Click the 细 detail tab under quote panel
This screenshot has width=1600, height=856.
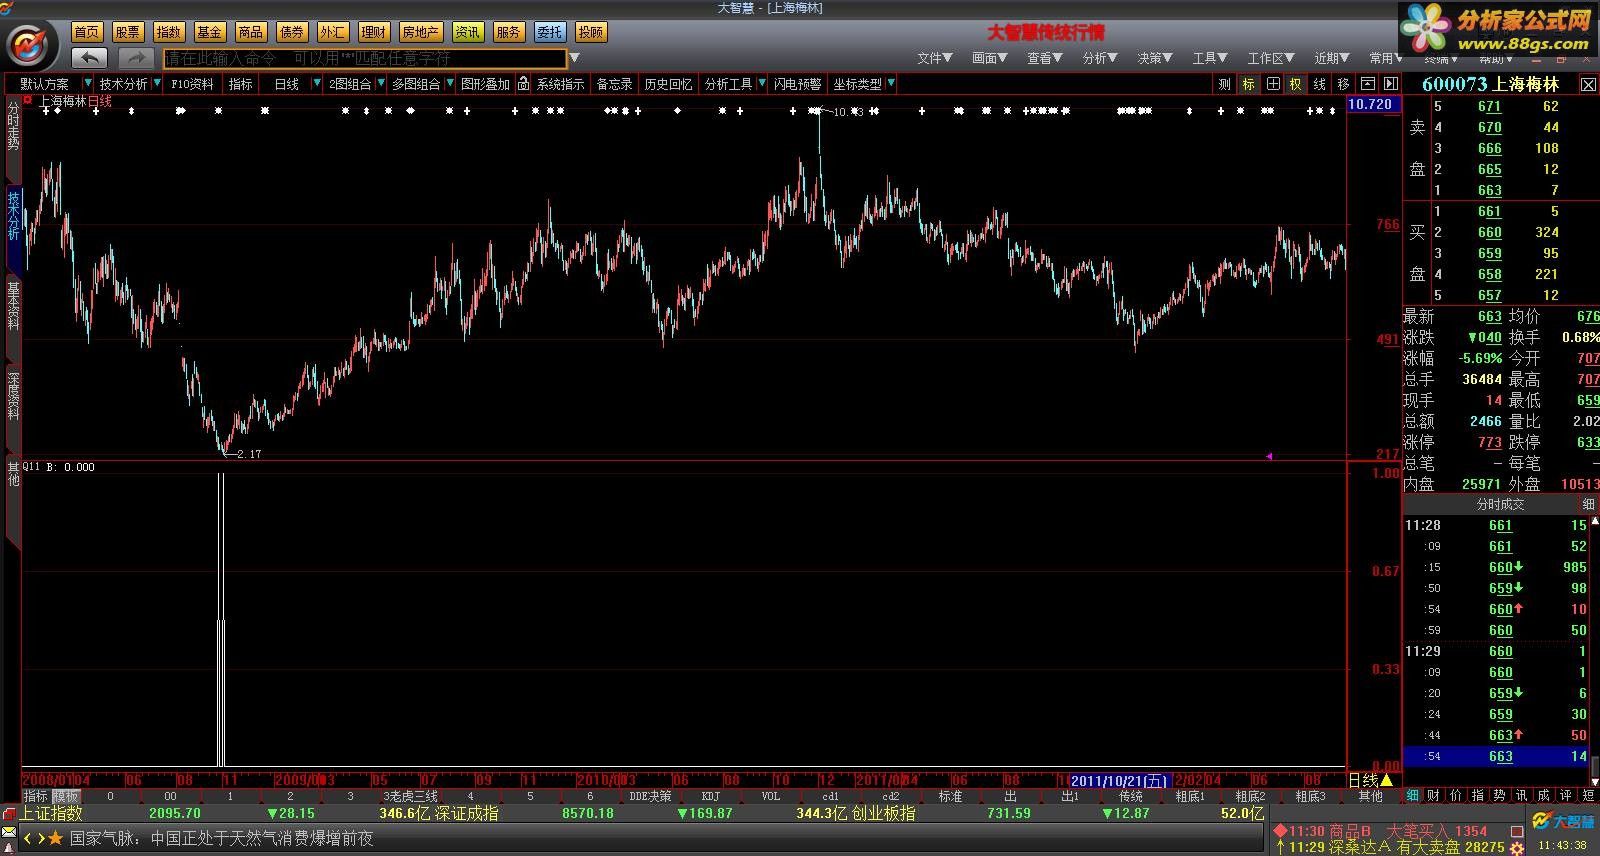tap(1412, 795)
